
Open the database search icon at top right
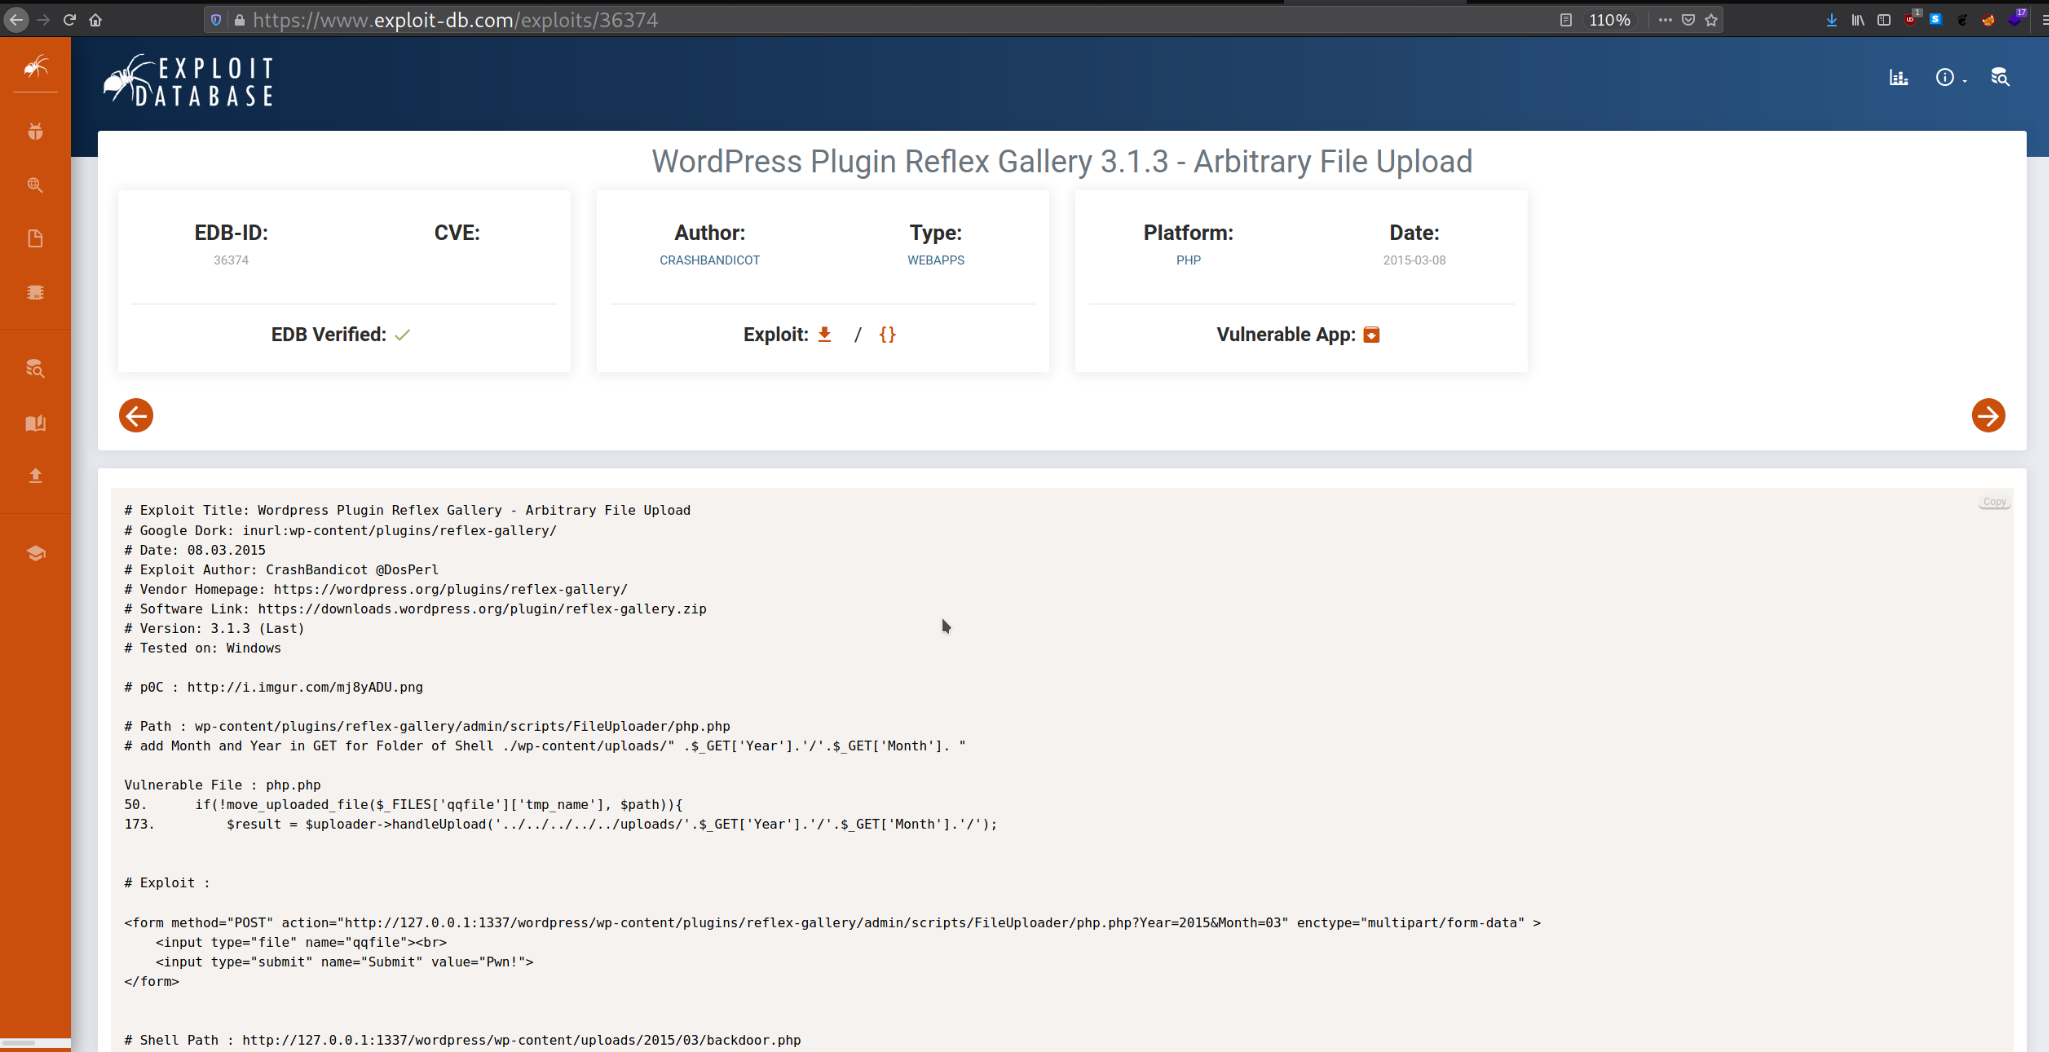tap(1999, 78)
